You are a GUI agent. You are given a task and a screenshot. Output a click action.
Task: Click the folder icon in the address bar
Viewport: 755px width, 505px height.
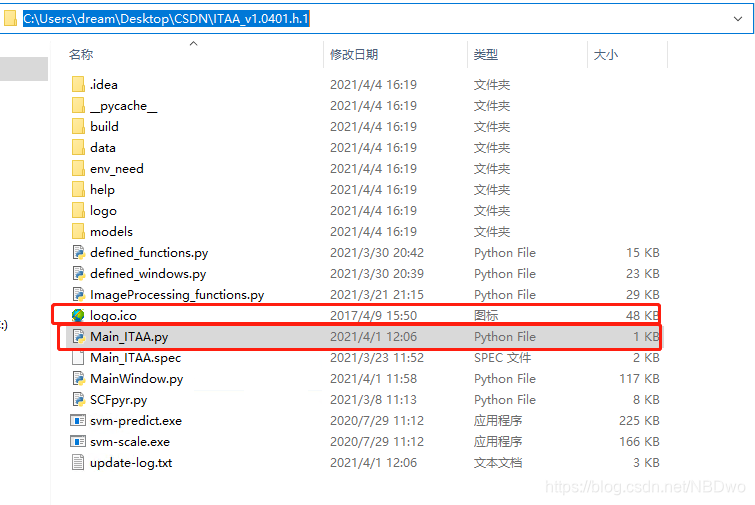coord(10,18)
